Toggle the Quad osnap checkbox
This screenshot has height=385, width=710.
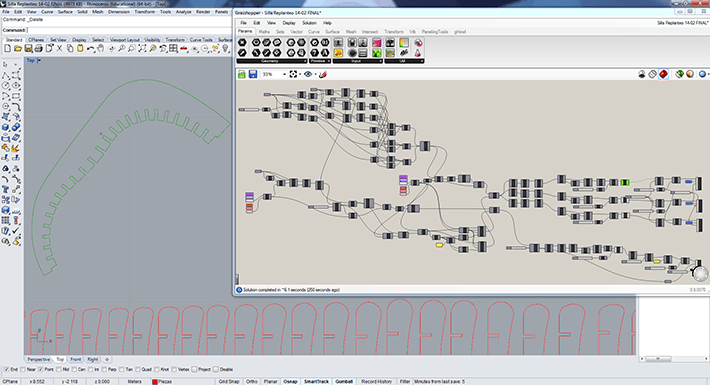coord(138,370)
